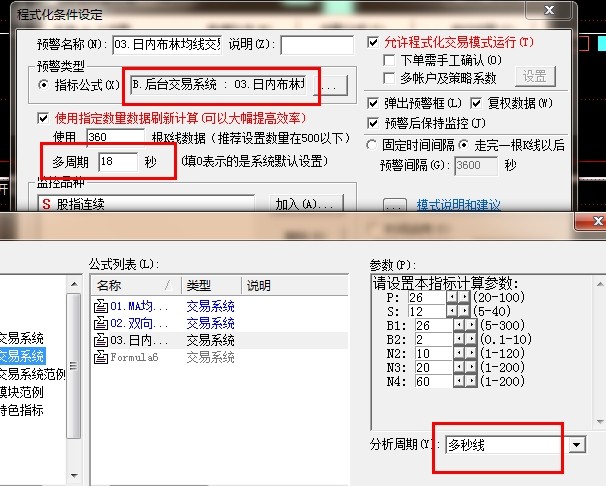Decrease parameter N2 with left stepper arrow

pyautogui.click(x=460, y=353)
